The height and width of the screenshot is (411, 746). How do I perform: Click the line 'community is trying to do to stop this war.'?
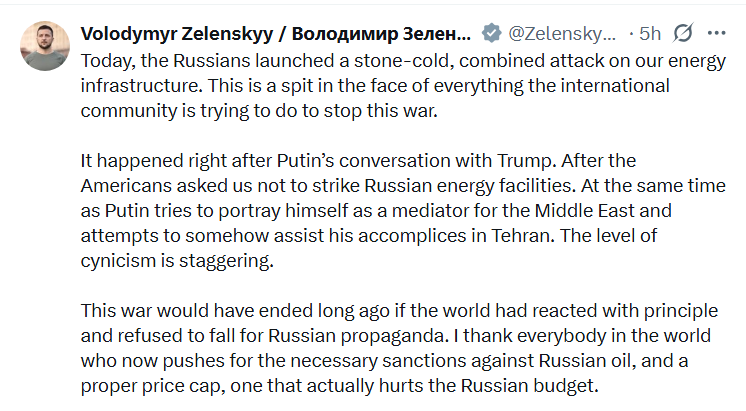(x=259, y=111)
